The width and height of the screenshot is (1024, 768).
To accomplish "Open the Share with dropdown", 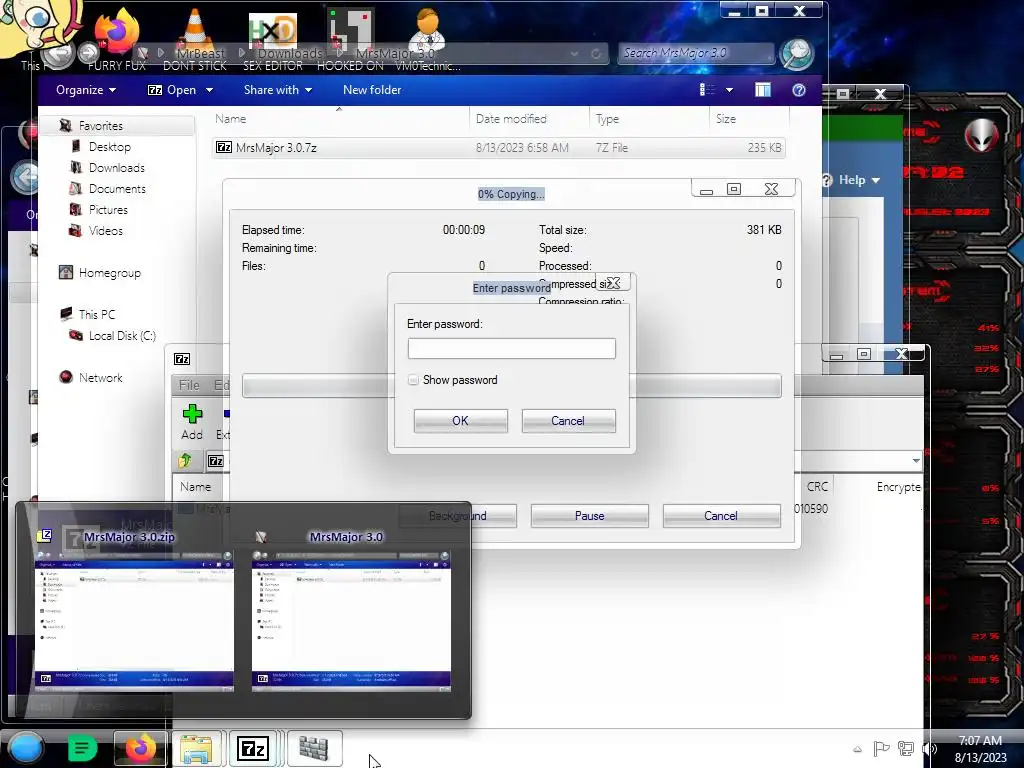I will (x=278, y=90).
